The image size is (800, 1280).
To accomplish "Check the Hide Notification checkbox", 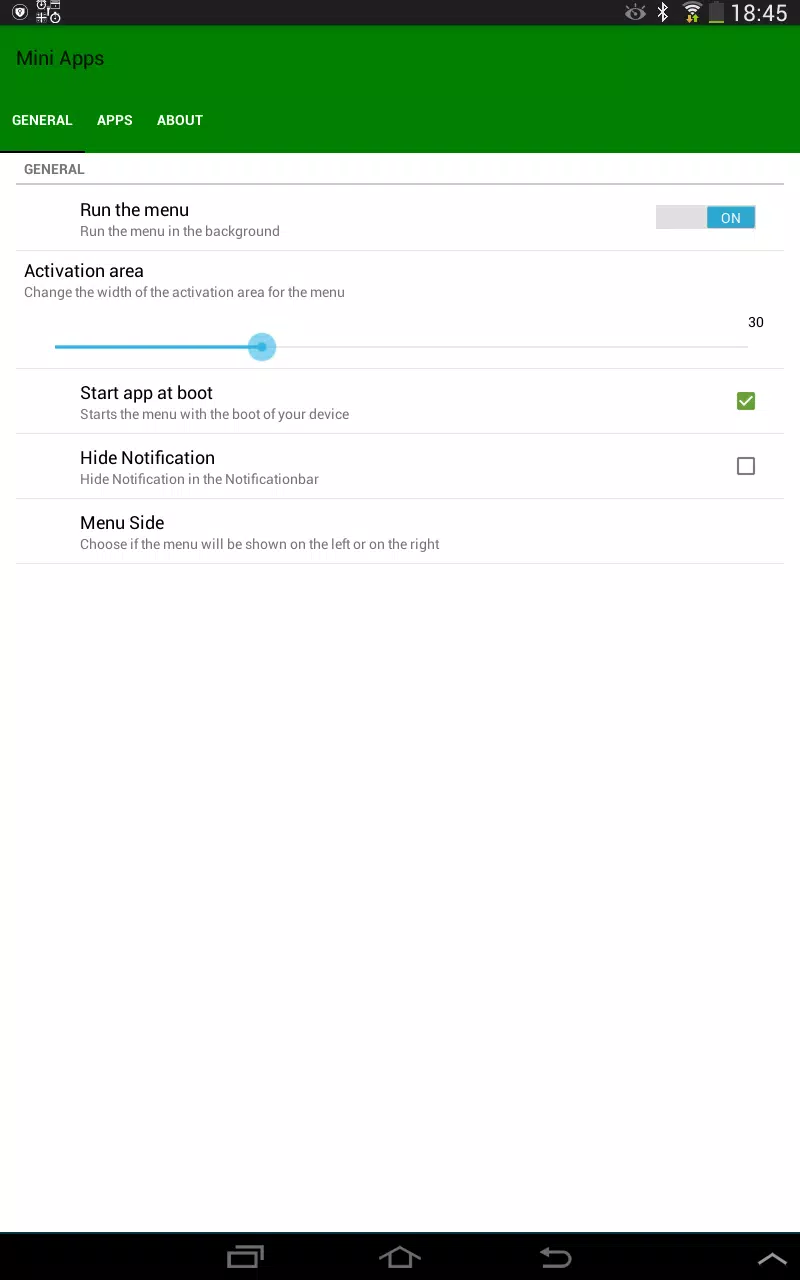I will click(x=746, y=466).
